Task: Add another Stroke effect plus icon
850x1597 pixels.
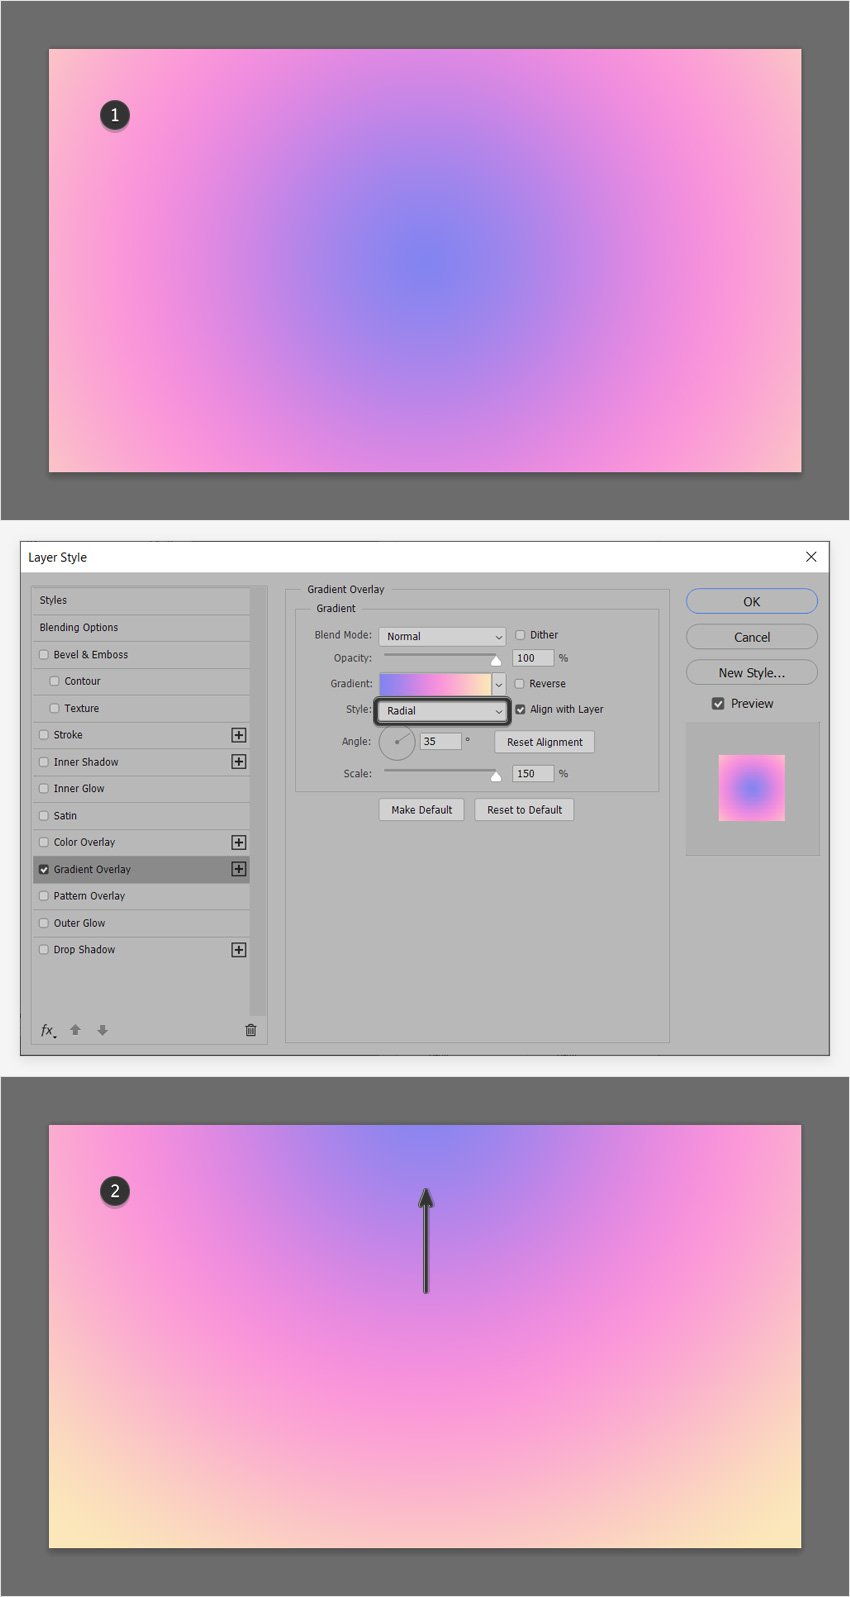Action: (x=239, y=735)
